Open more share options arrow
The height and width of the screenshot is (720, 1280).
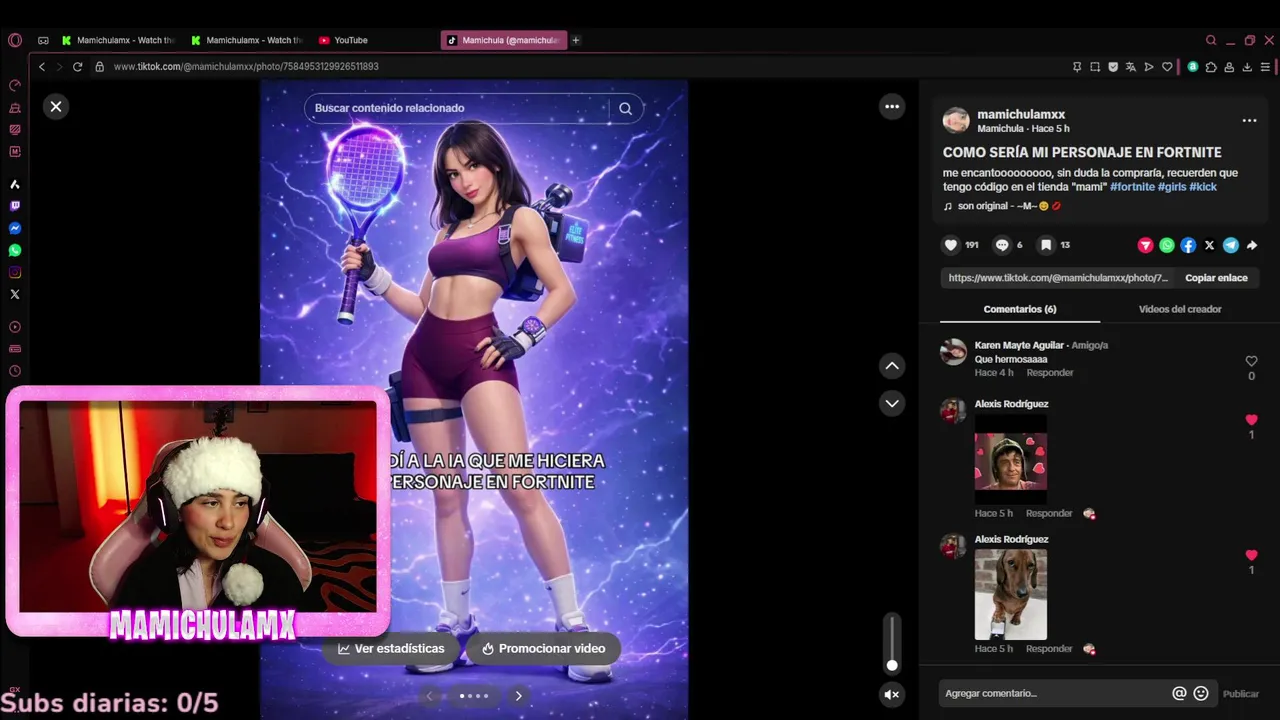point(1252,245)
